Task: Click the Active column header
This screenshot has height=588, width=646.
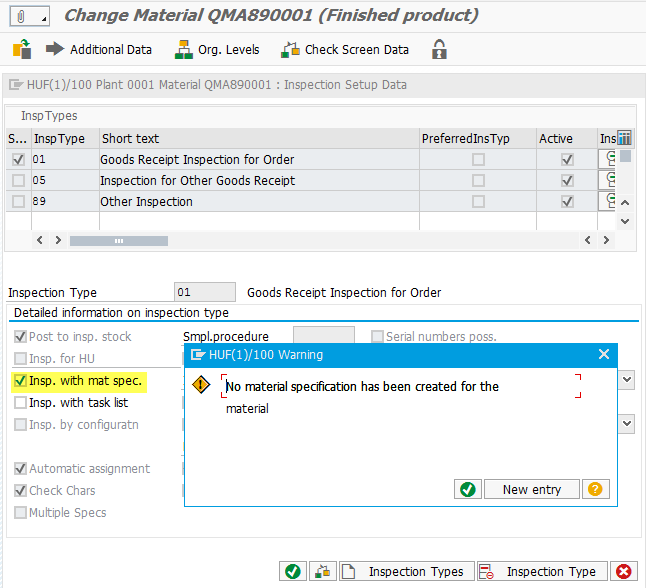Action: tap(567, 138)
